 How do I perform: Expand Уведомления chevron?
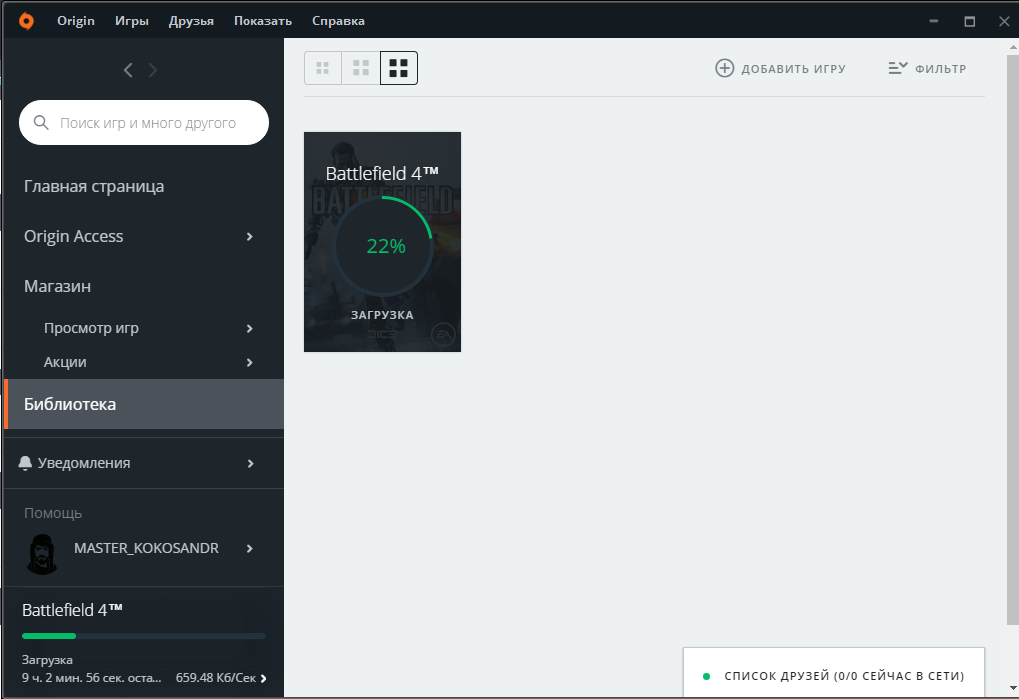coord(250,463)
